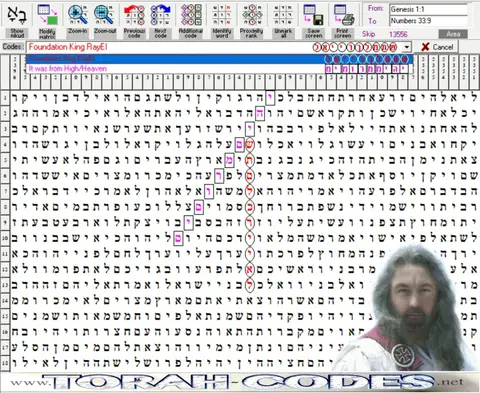Click the gray Area button
This screenshot has width=480, height=393.
pyautogui.click(x=453, y=34)
